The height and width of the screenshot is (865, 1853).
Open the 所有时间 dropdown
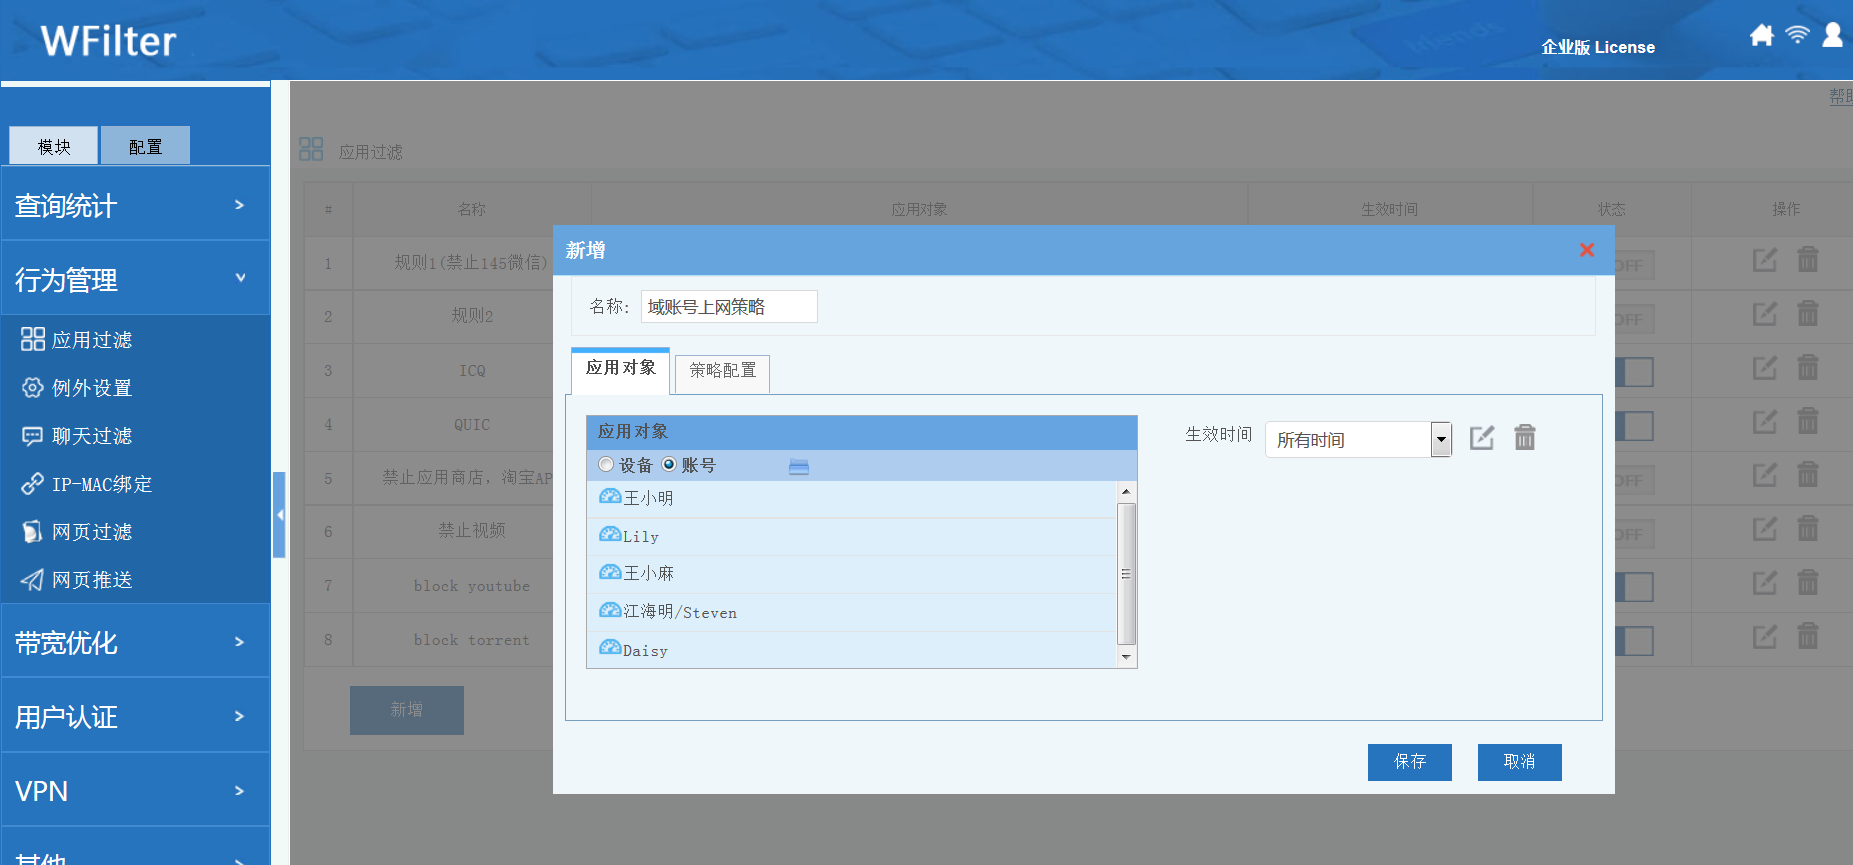coord(1440,440)
